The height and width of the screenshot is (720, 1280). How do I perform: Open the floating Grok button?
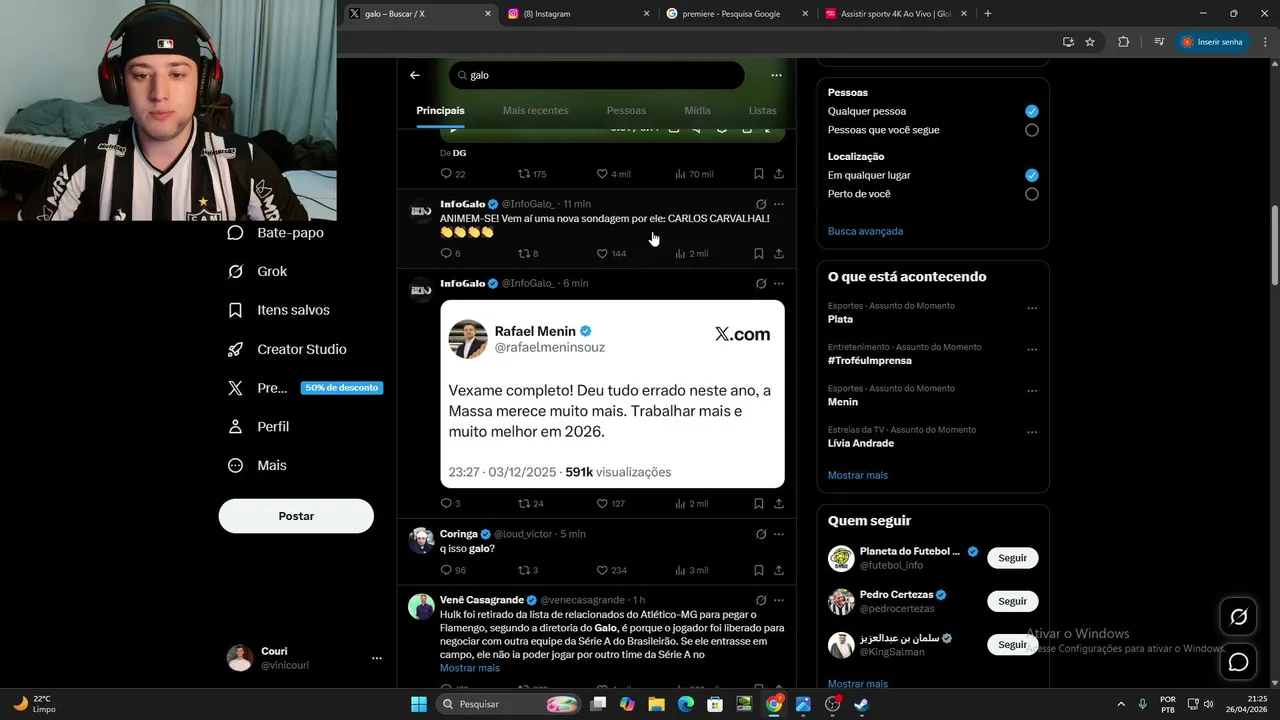pos(1238,617)
